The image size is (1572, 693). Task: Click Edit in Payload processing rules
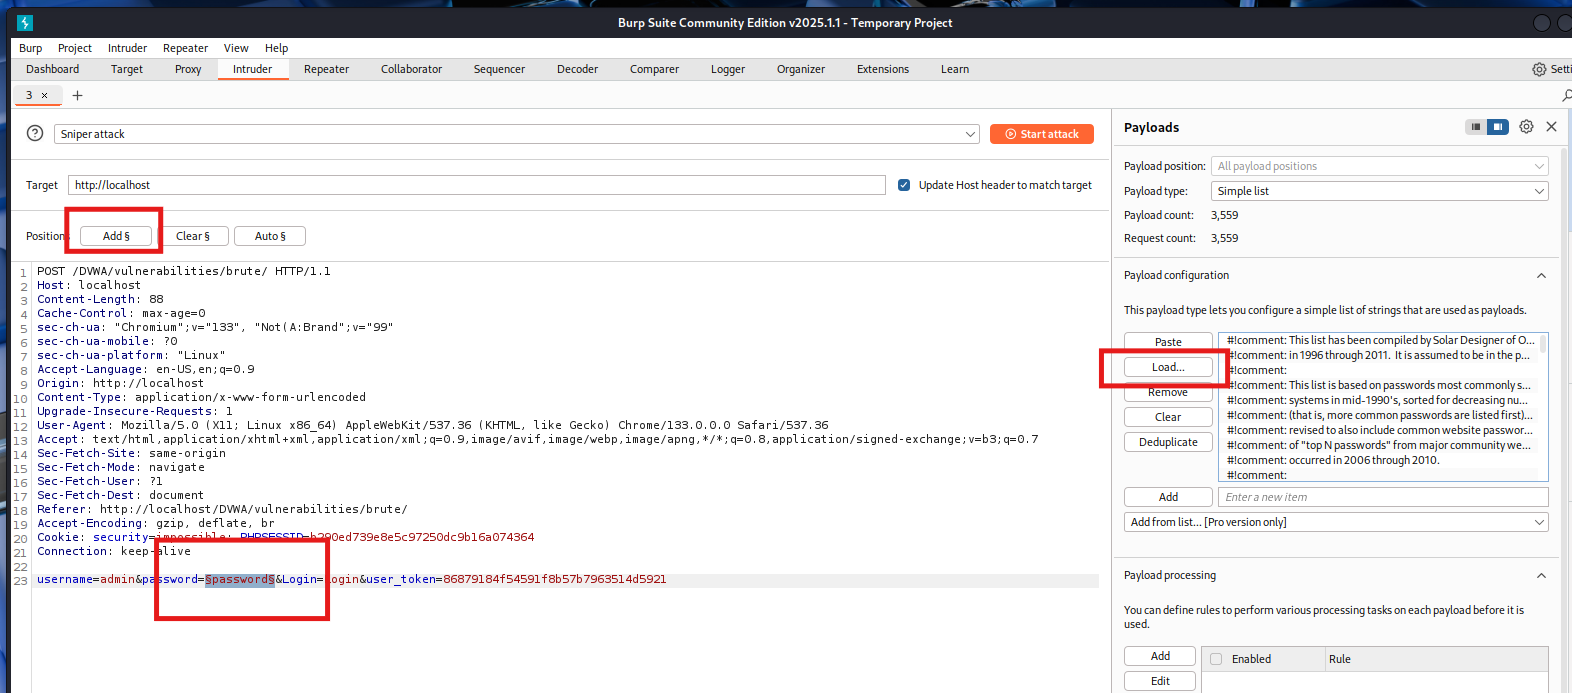[x=1160, y=681]
